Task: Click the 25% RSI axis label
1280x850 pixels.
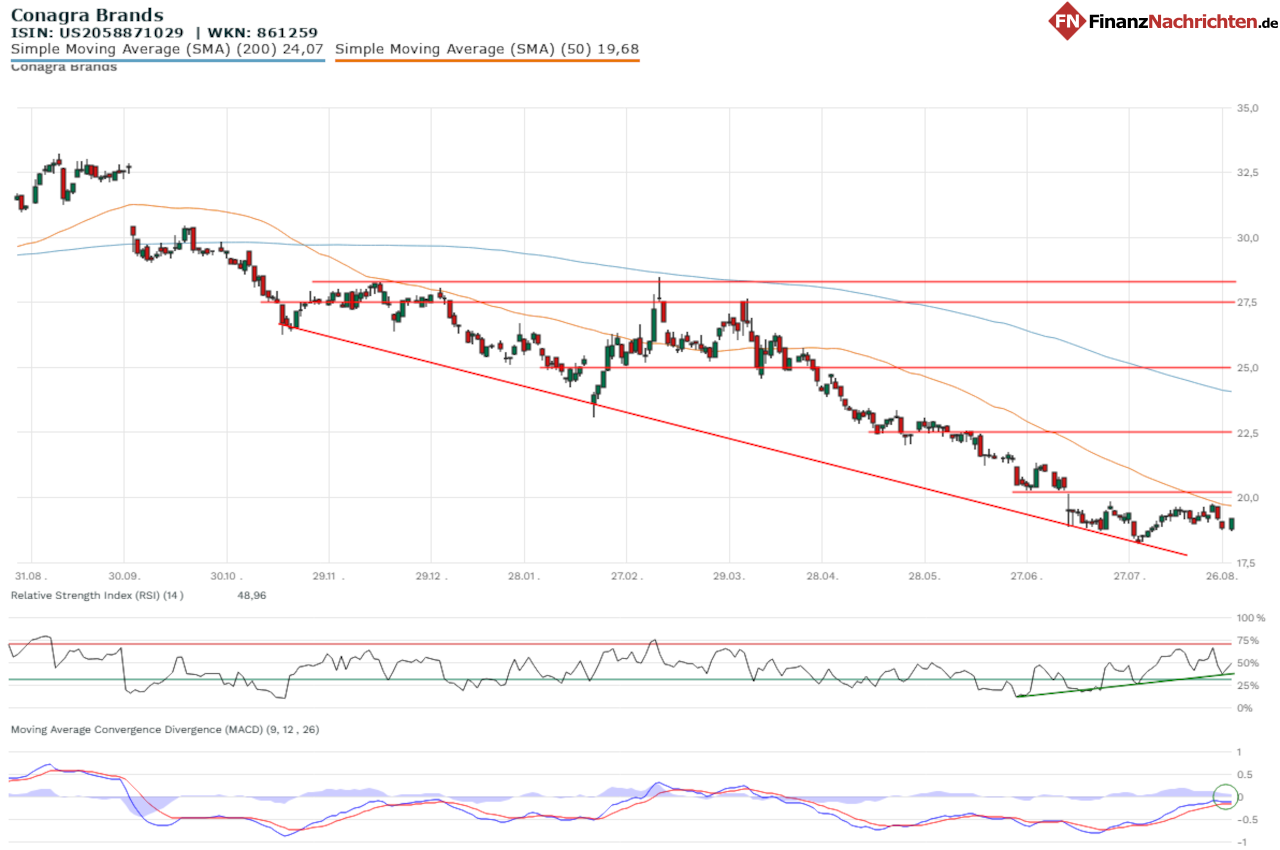Action: click(1248, 686)
